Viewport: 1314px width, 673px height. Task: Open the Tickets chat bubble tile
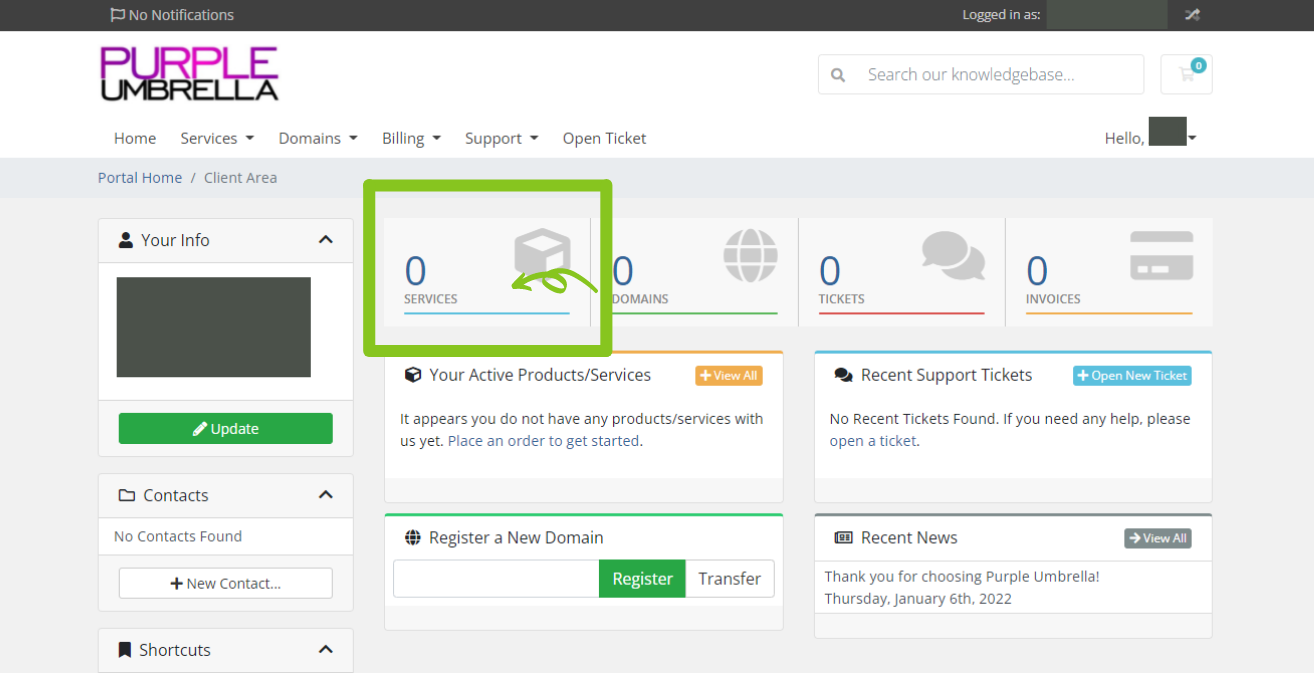pyautogui.click(x=901, y=272)
